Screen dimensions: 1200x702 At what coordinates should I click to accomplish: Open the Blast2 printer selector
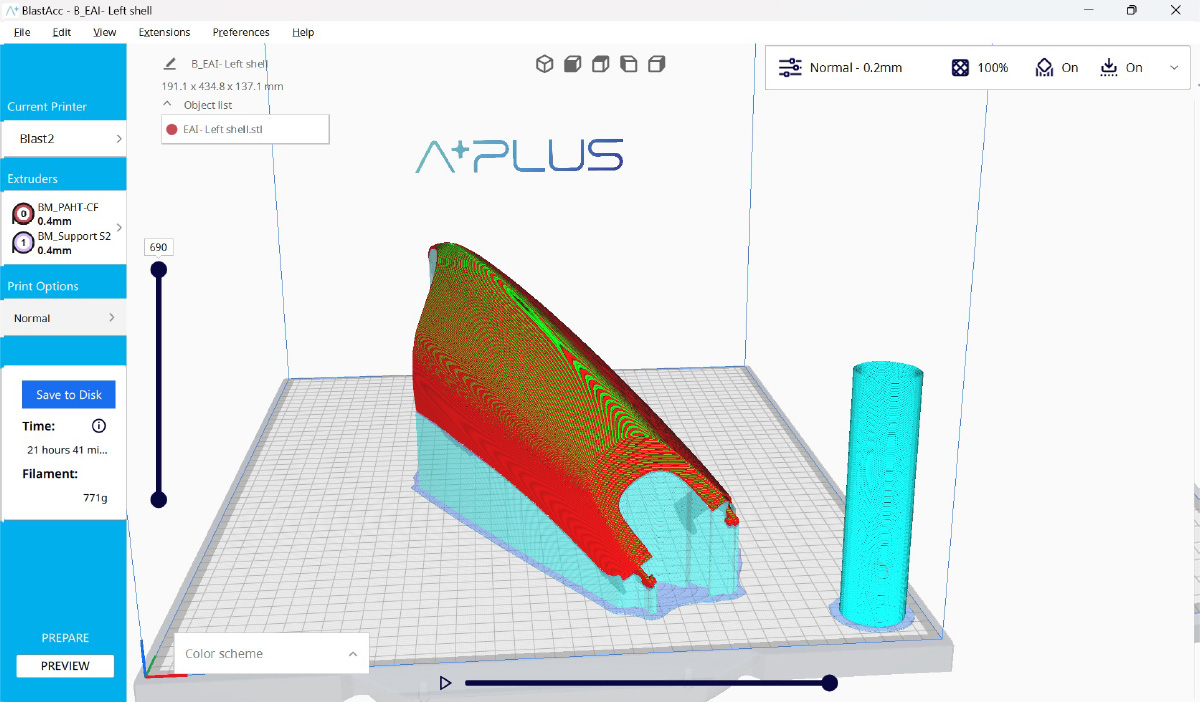click(x=64, y=139)
